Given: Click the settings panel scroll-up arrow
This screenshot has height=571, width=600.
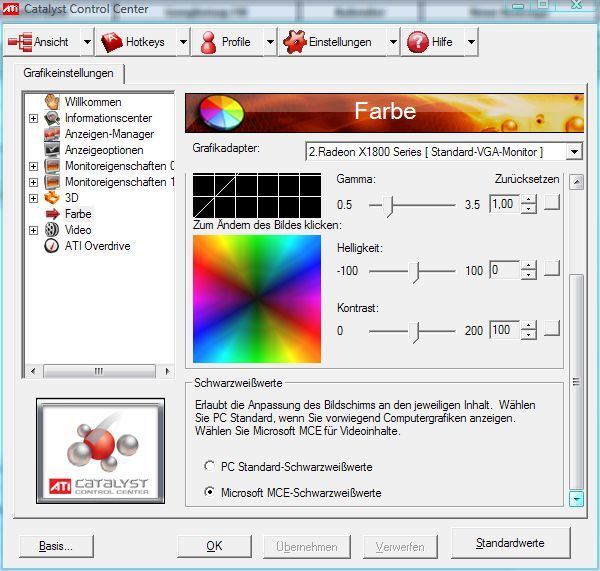Looking at the screenshot, I should click(x=576, y=182).
